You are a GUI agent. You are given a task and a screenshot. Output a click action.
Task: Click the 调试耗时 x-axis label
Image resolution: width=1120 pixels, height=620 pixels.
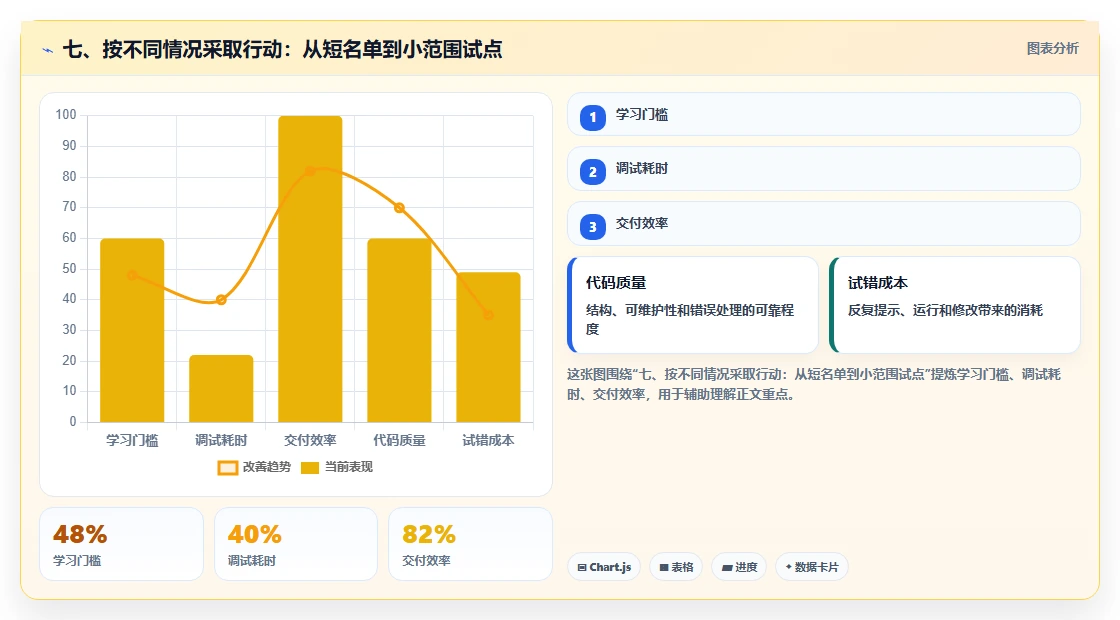pos(221,441)
